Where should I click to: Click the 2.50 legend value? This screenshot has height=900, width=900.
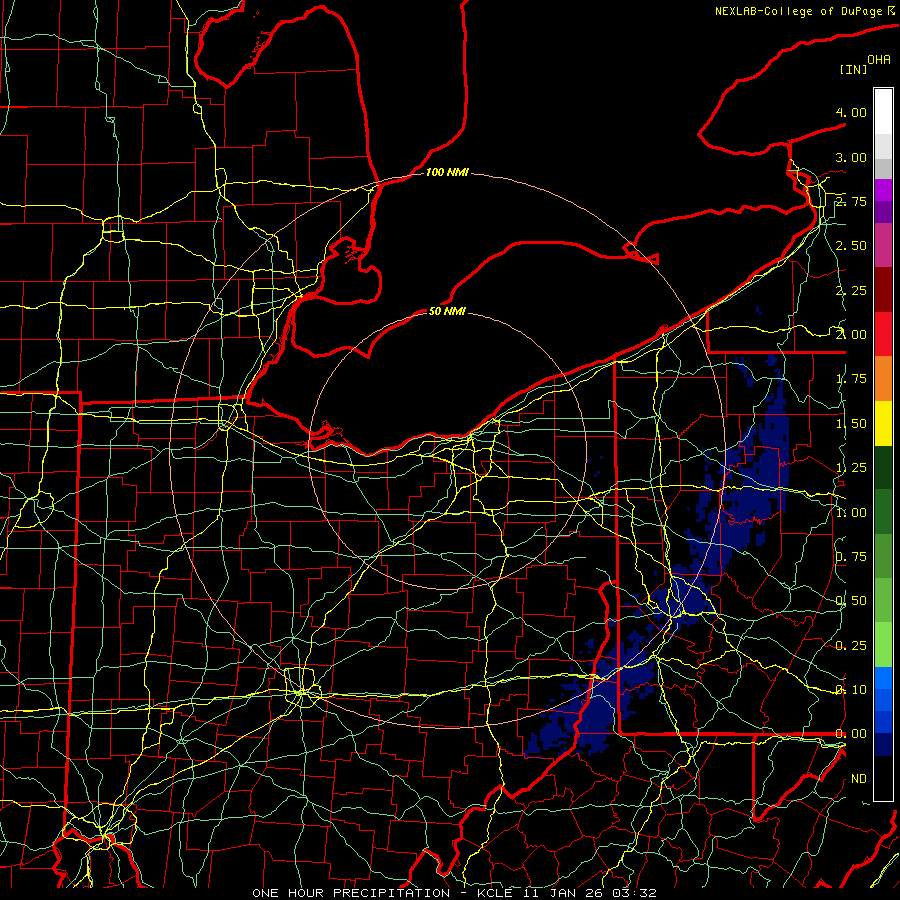tap(851, 246)
